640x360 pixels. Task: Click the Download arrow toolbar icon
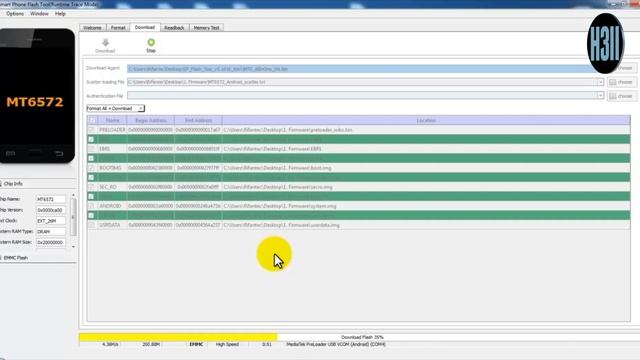point(105,43)
